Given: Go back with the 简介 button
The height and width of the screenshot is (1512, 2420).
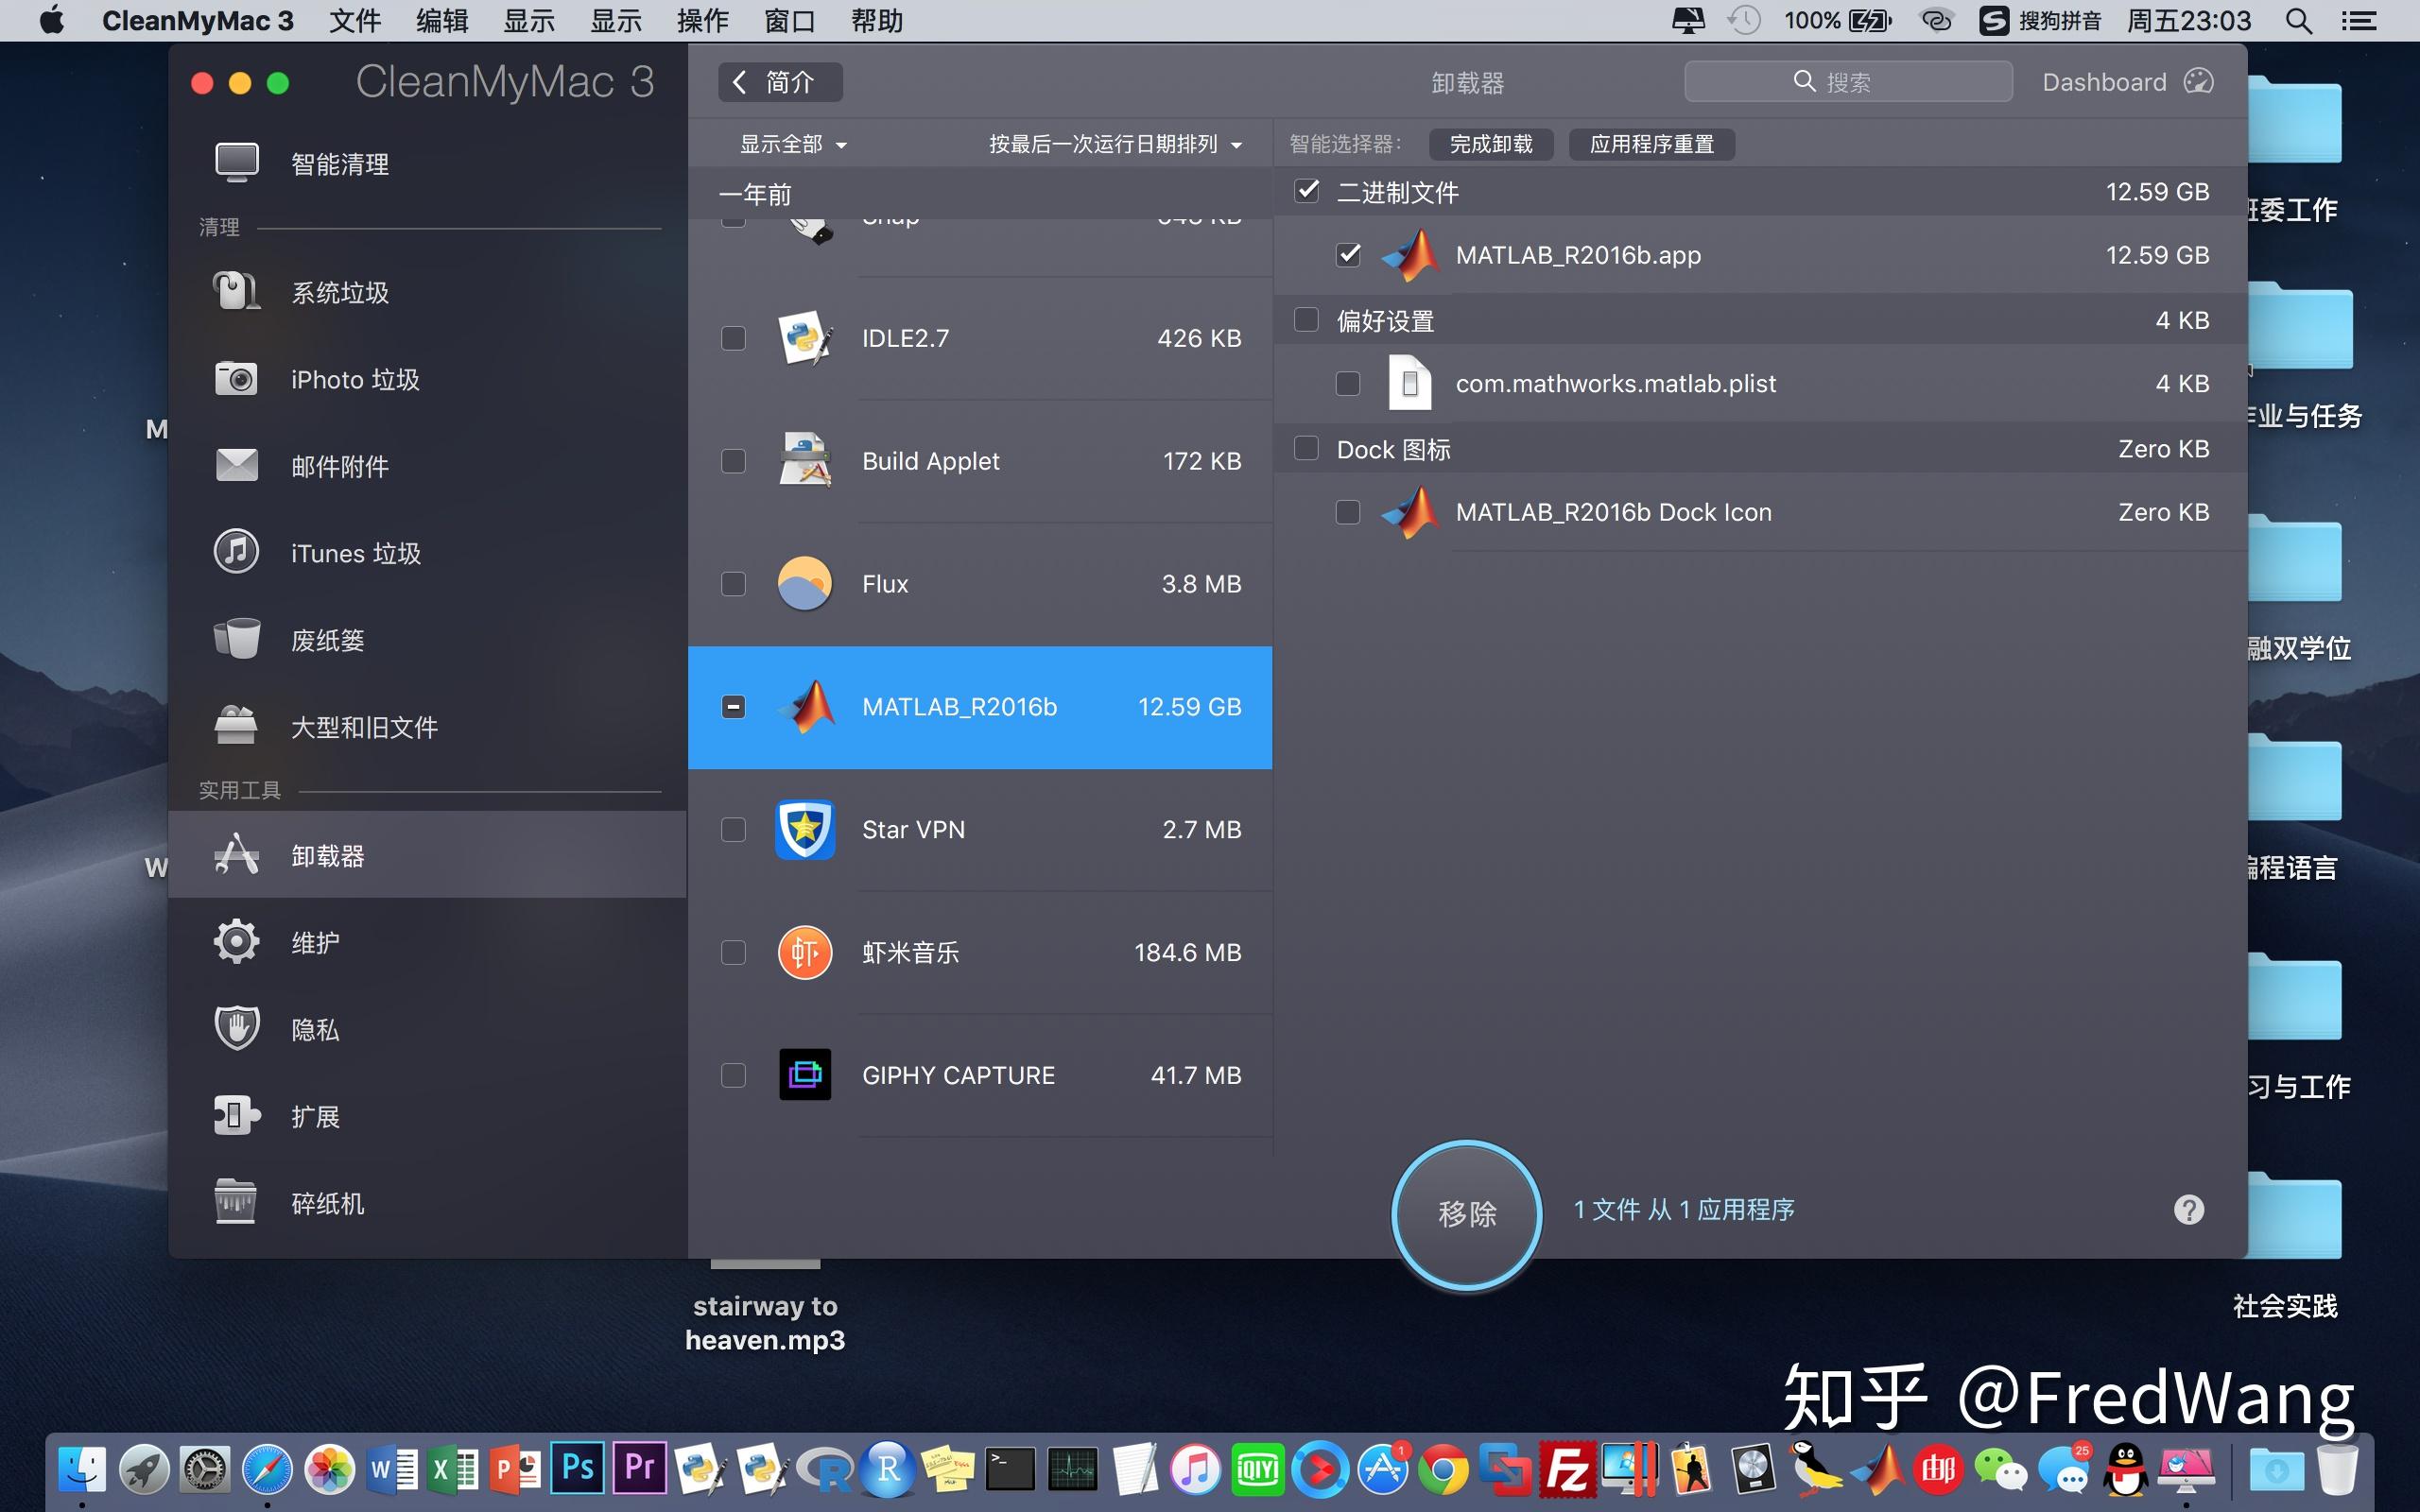Looking at the screenshot, I should click(780, 82).
